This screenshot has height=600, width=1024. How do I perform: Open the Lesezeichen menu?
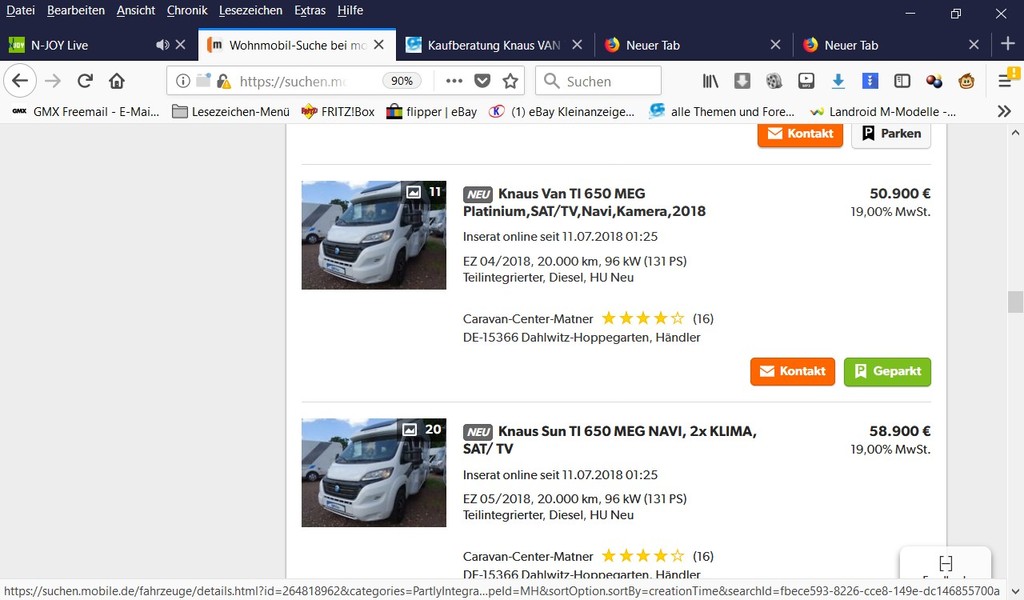click(251, 10)
